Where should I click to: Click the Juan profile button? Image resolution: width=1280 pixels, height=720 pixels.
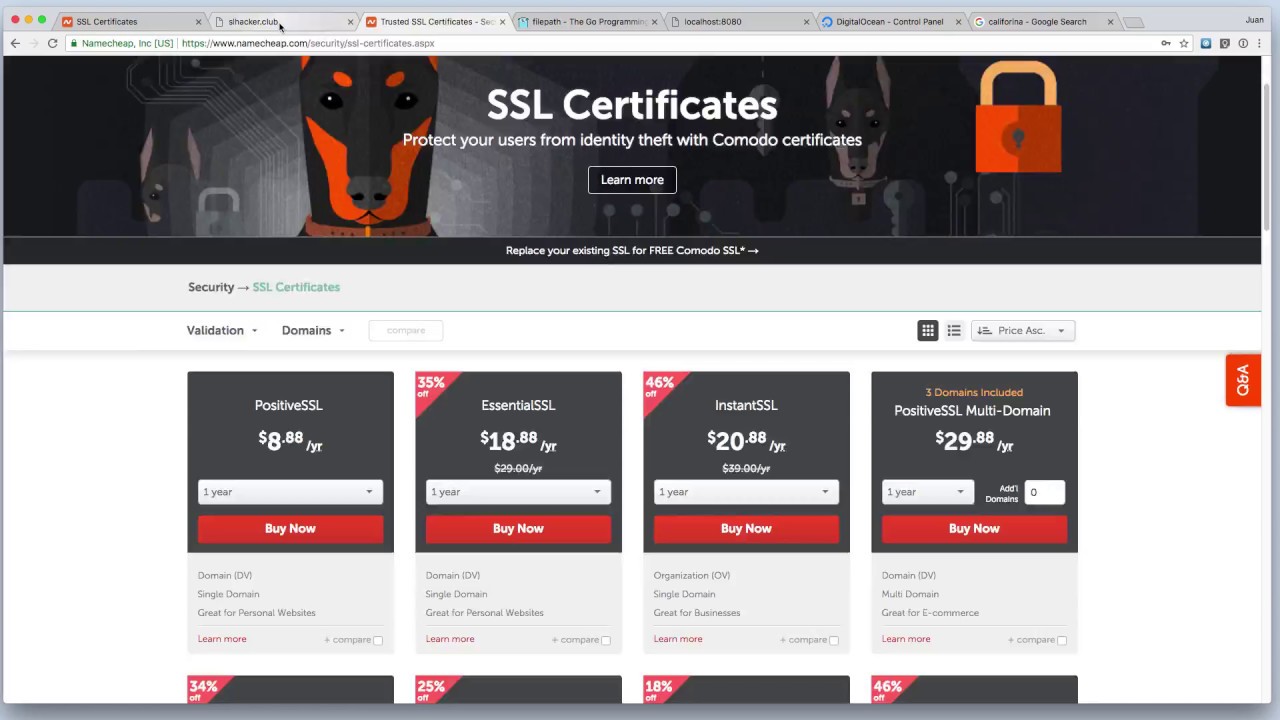1254,20
